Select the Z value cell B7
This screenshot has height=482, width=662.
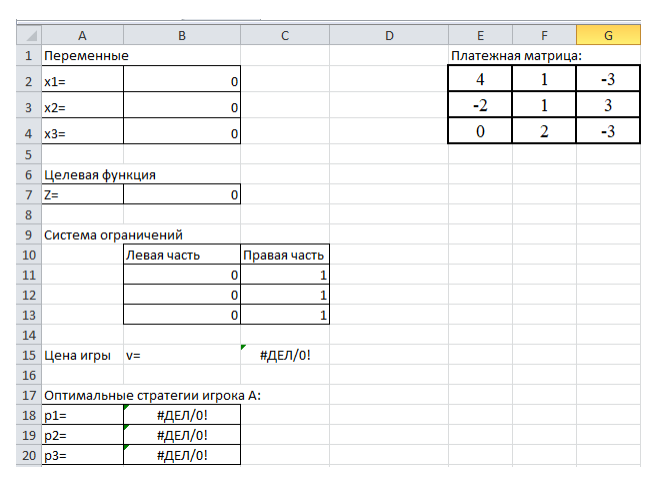pyautogui.click(x=182, y=195)
